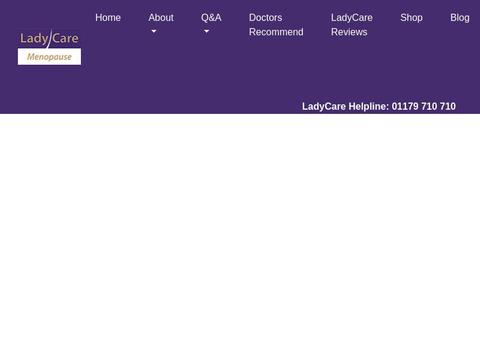Click the LadyCare Helpline phone number

424,106
